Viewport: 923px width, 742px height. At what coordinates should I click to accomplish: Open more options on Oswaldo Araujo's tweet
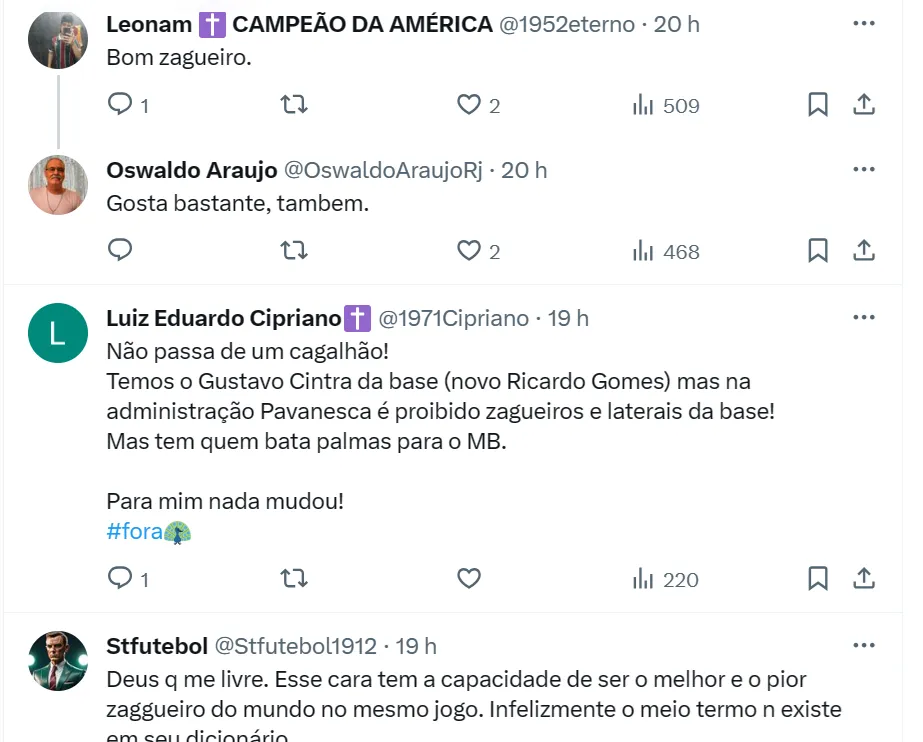[x=864, y=169]
